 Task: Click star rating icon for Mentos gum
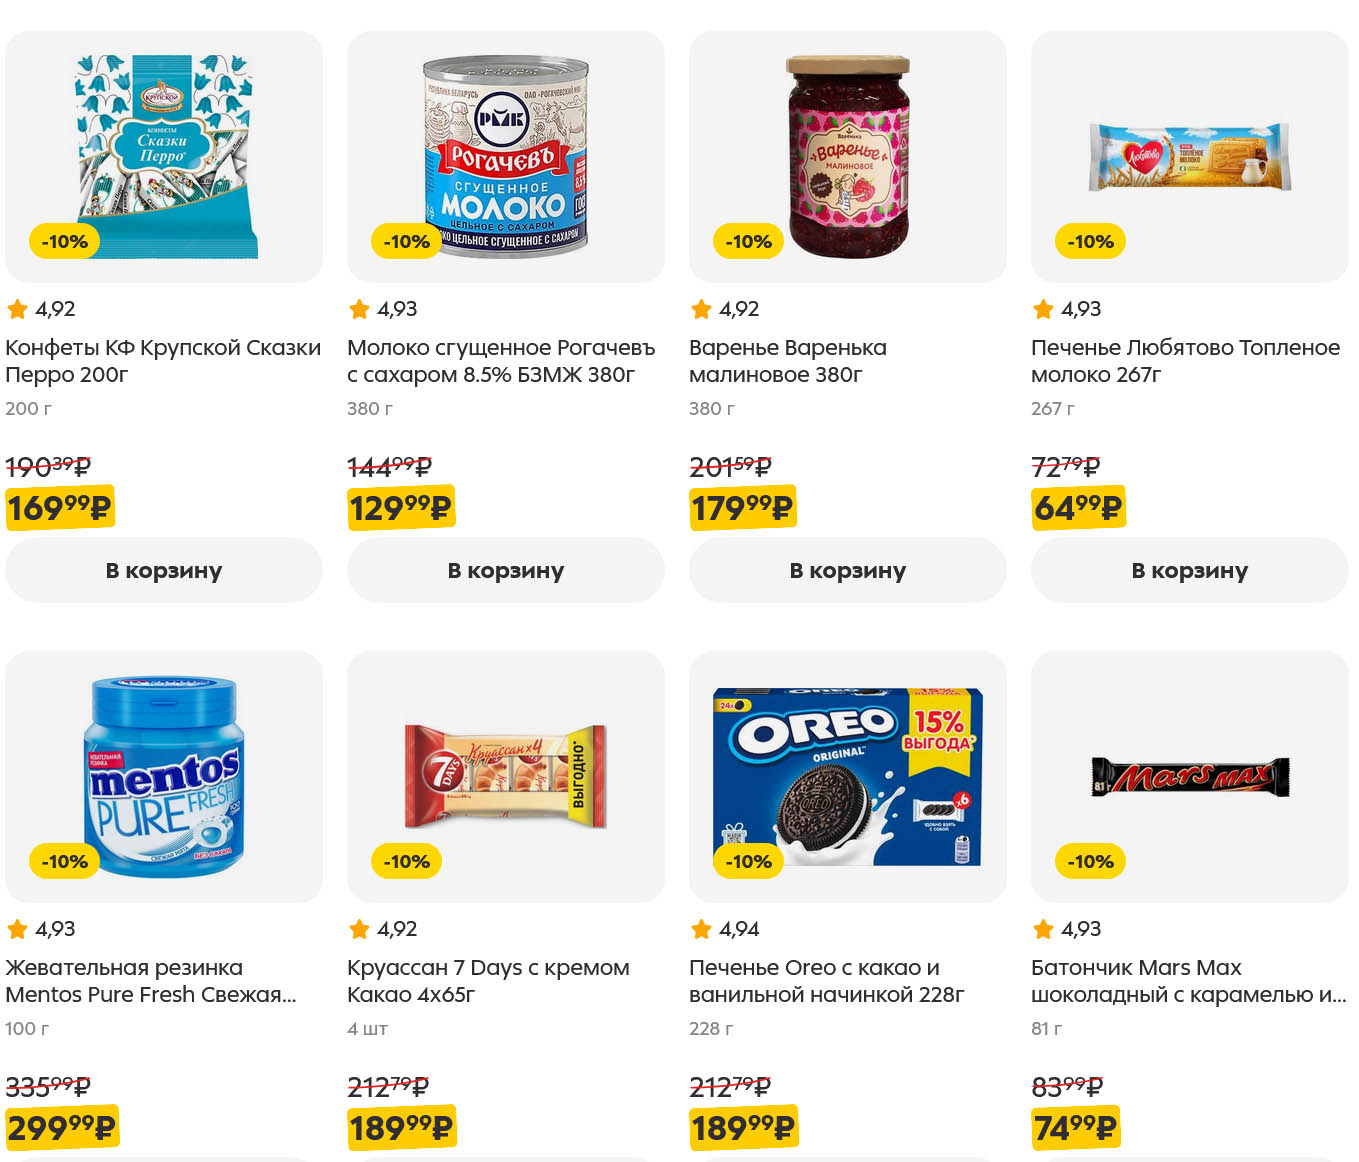(18, 930)
